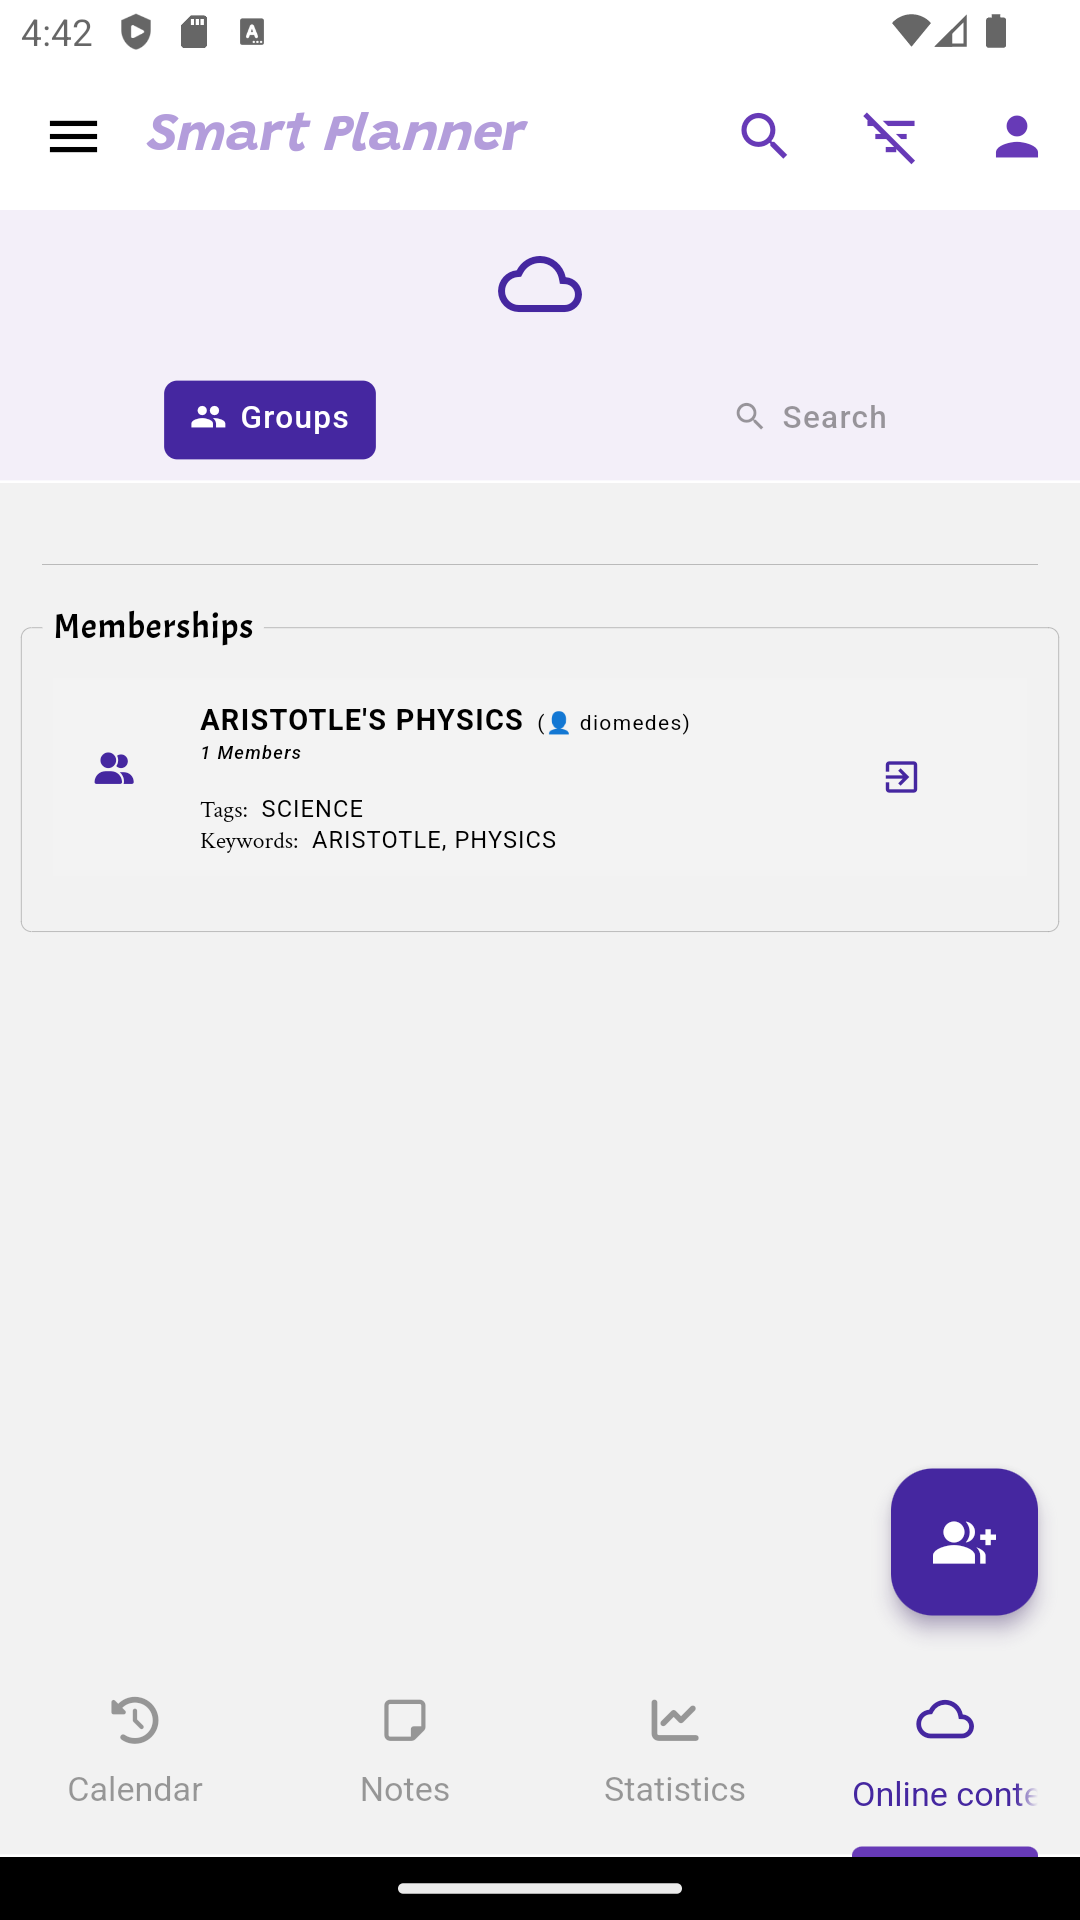Viewport: 1080px width, 1920px height.
Task: Open the Notes section
Action: click(x=405, y=1752)
